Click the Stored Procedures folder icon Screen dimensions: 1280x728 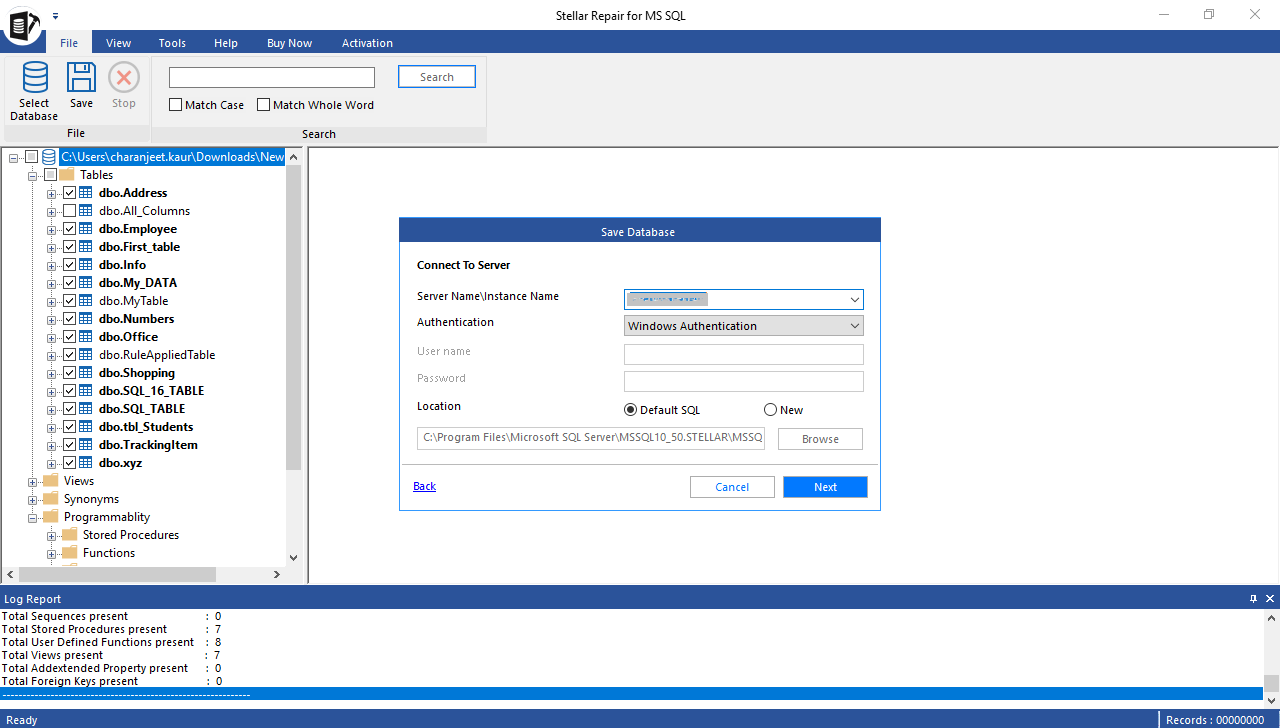tap(70, 535)
